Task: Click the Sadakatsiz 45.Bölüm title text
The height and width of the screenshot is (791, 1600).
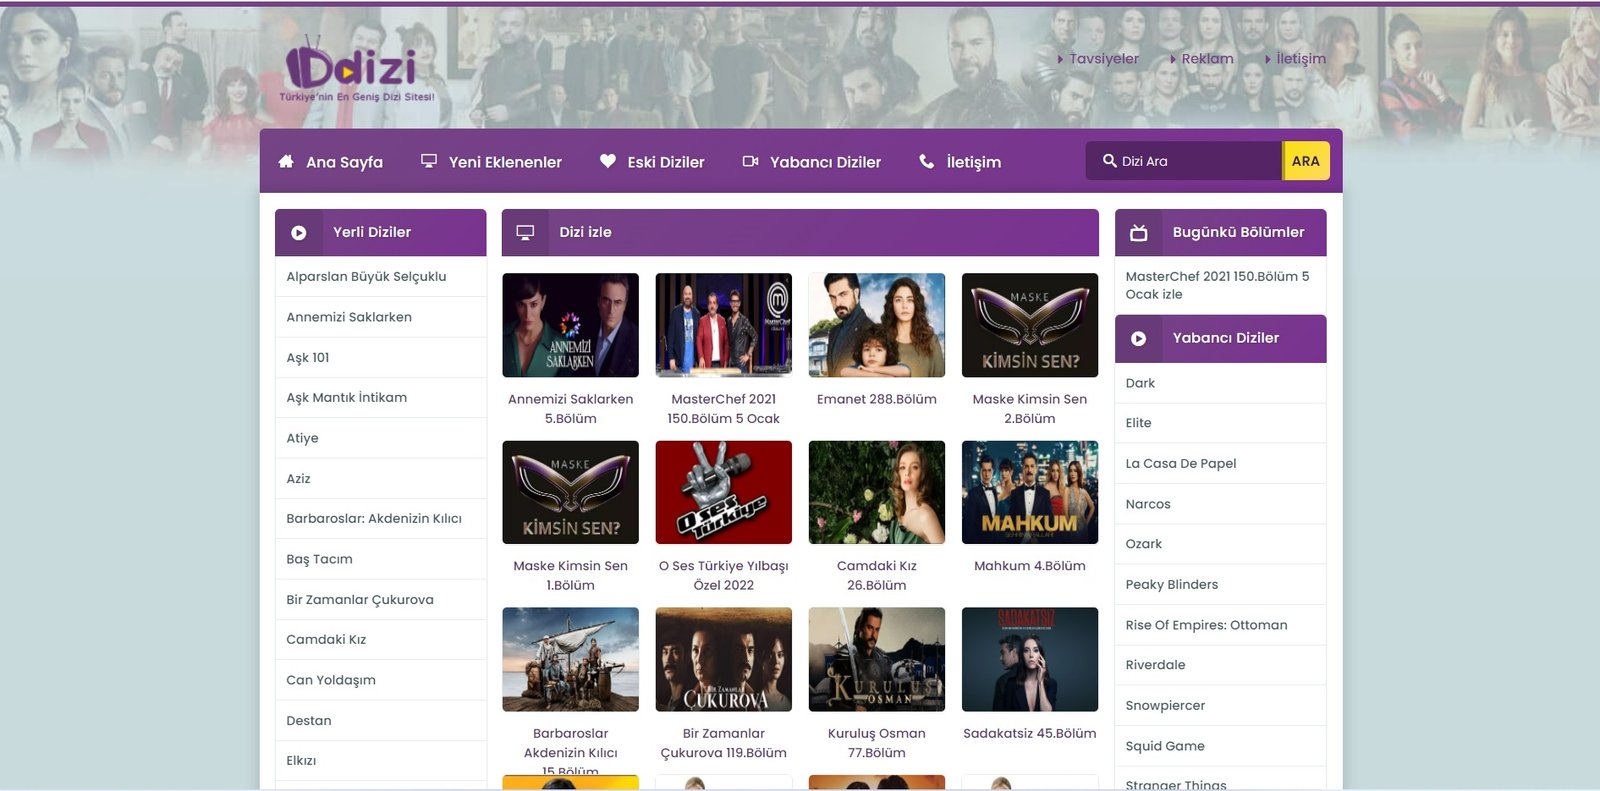Action: (1029, 733)
